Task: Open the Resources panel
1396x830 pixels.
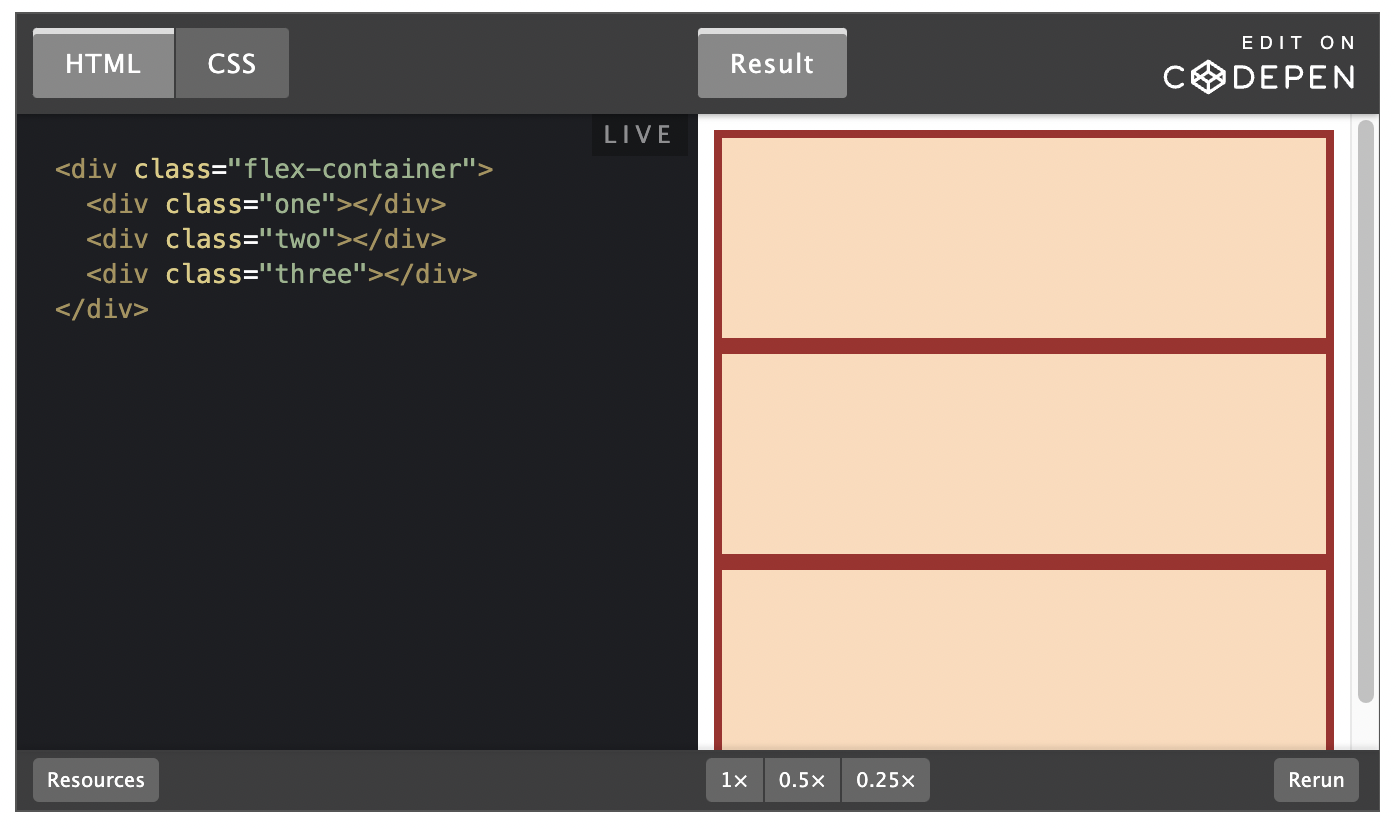Action: point(96,780)
